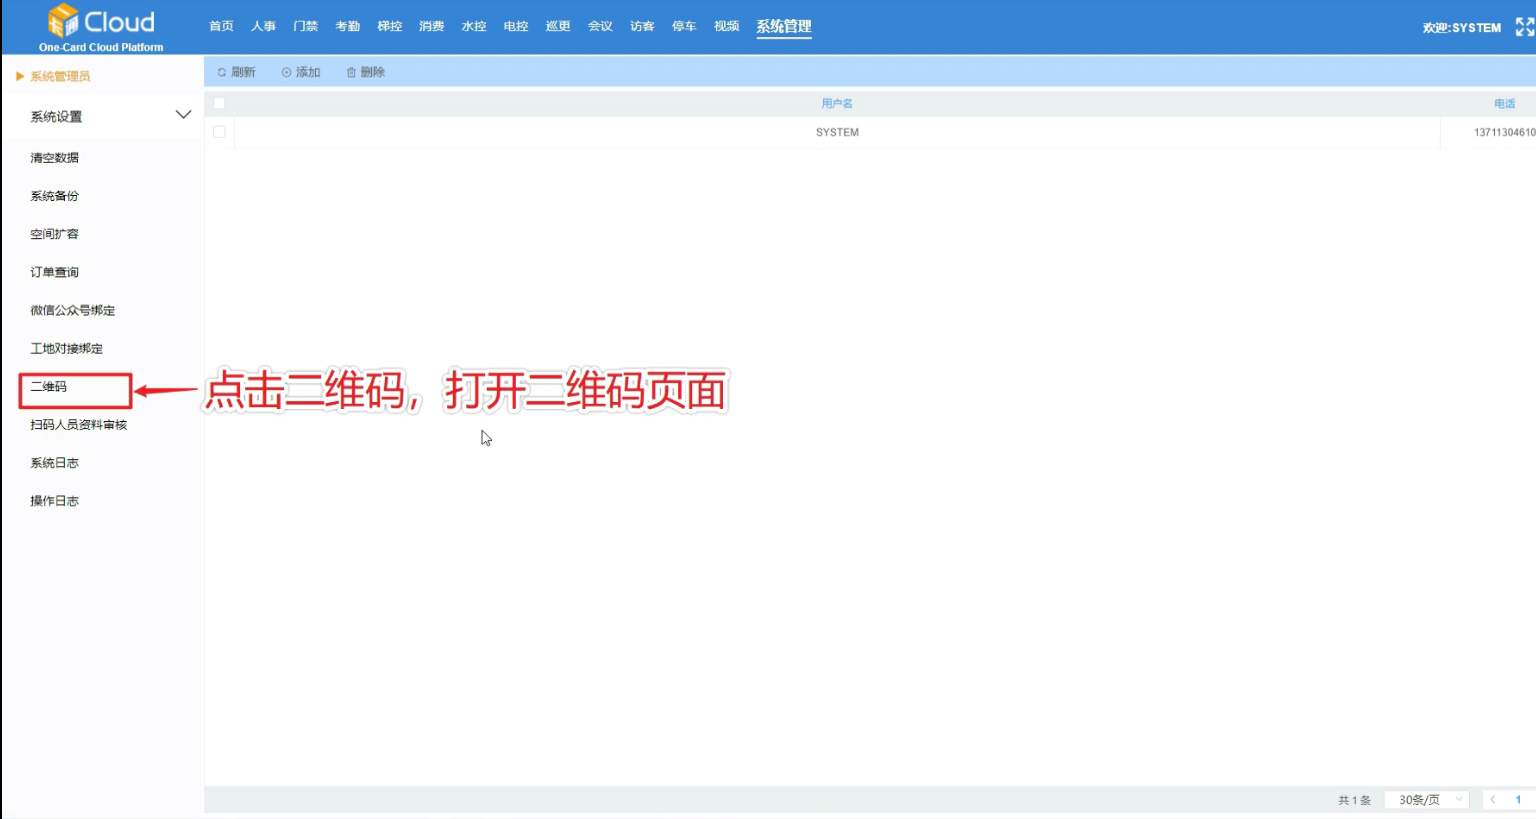The width and height of the screenshot is (1536, 819).
Task: Open the 停车 menu
Action: point(684,26)
